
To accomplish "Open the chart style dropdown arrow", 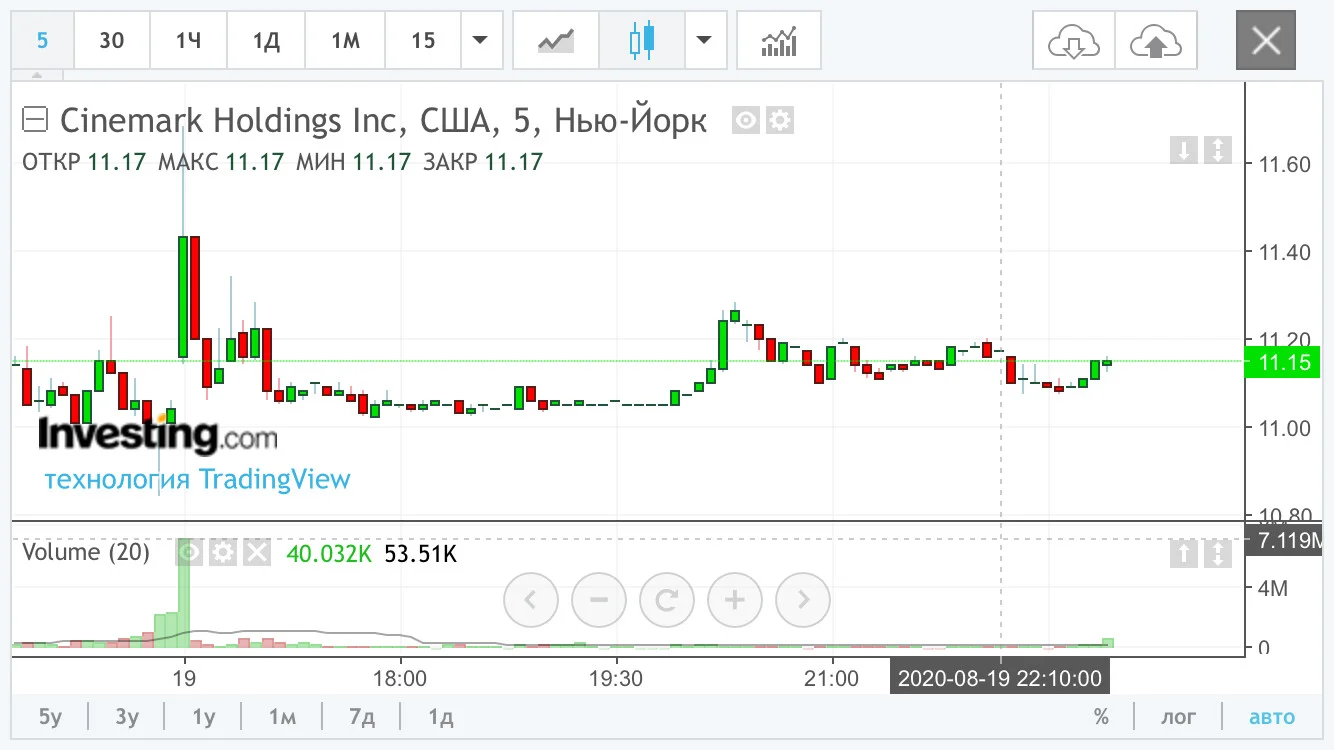I will pyautogui.click(x=705, y=41).
